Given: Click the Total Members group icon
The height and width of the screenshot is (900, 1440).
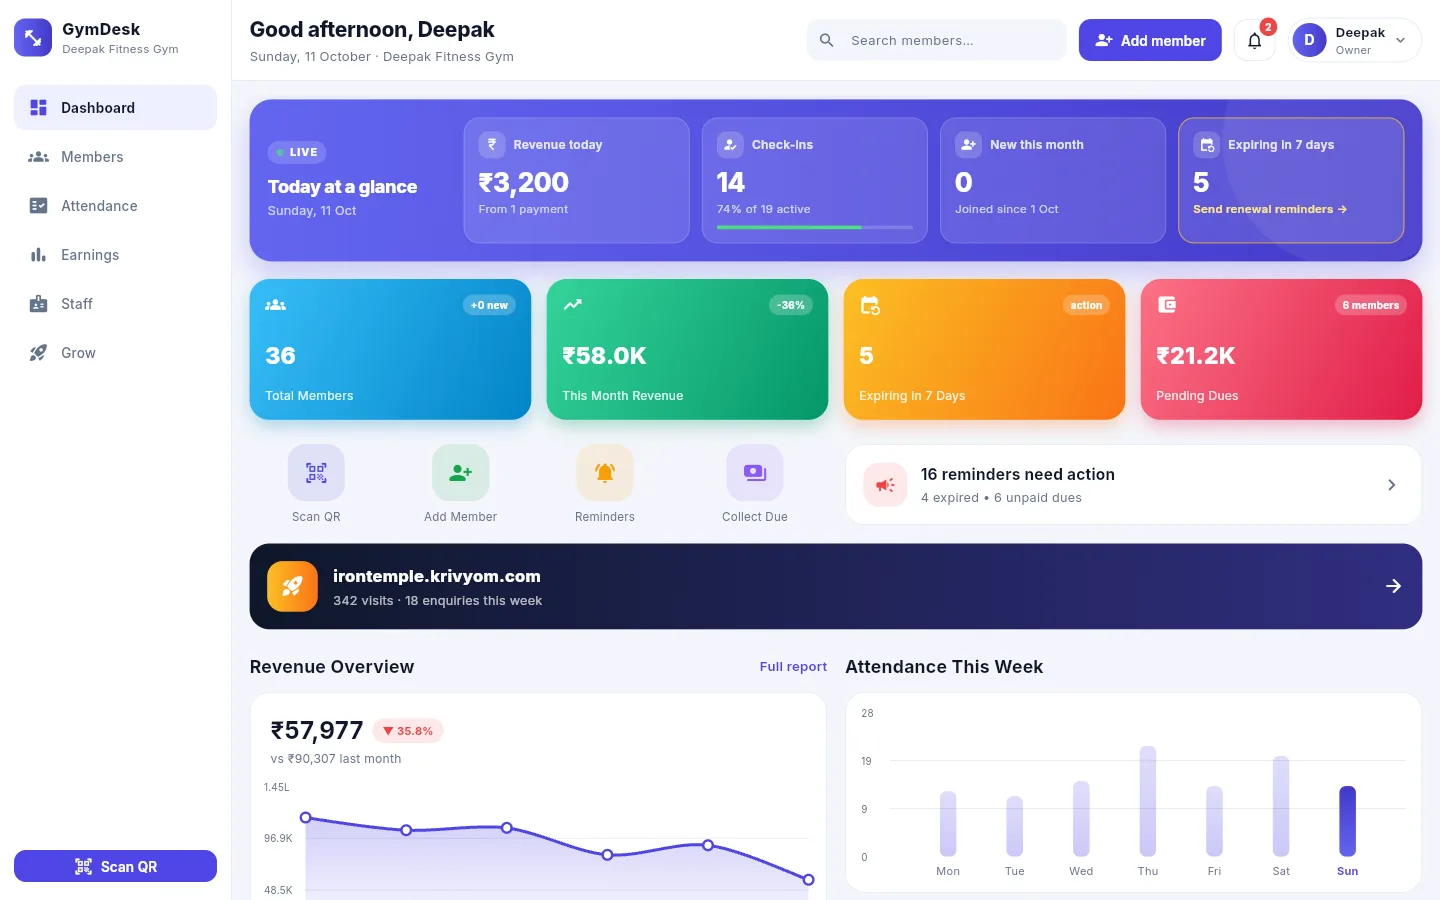Looking at the screenshot, I should click(275, 305).
